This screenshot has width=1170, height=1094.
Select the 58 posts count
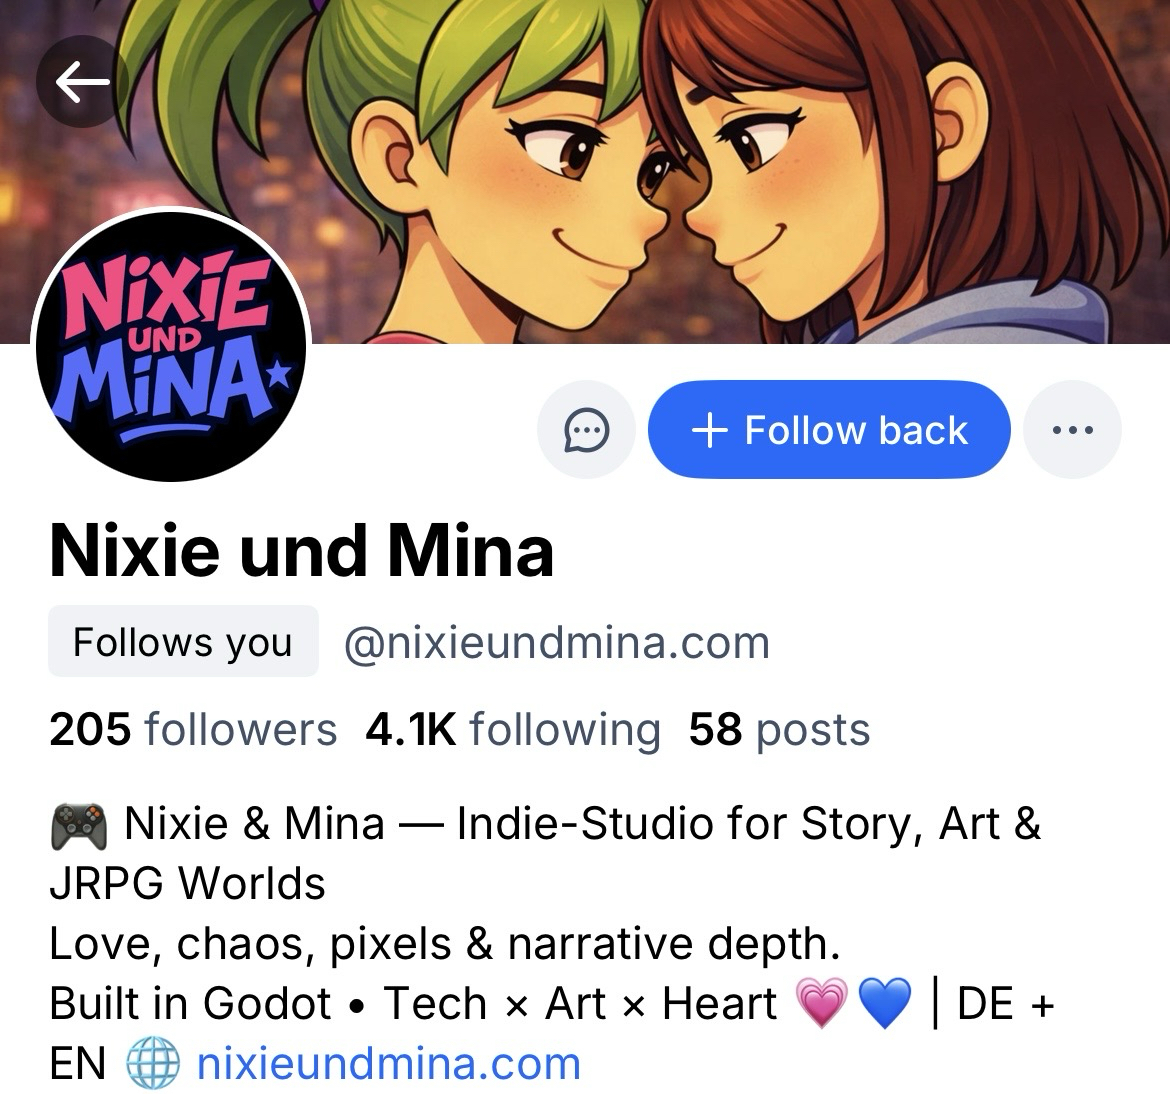[x=779, y=729]
